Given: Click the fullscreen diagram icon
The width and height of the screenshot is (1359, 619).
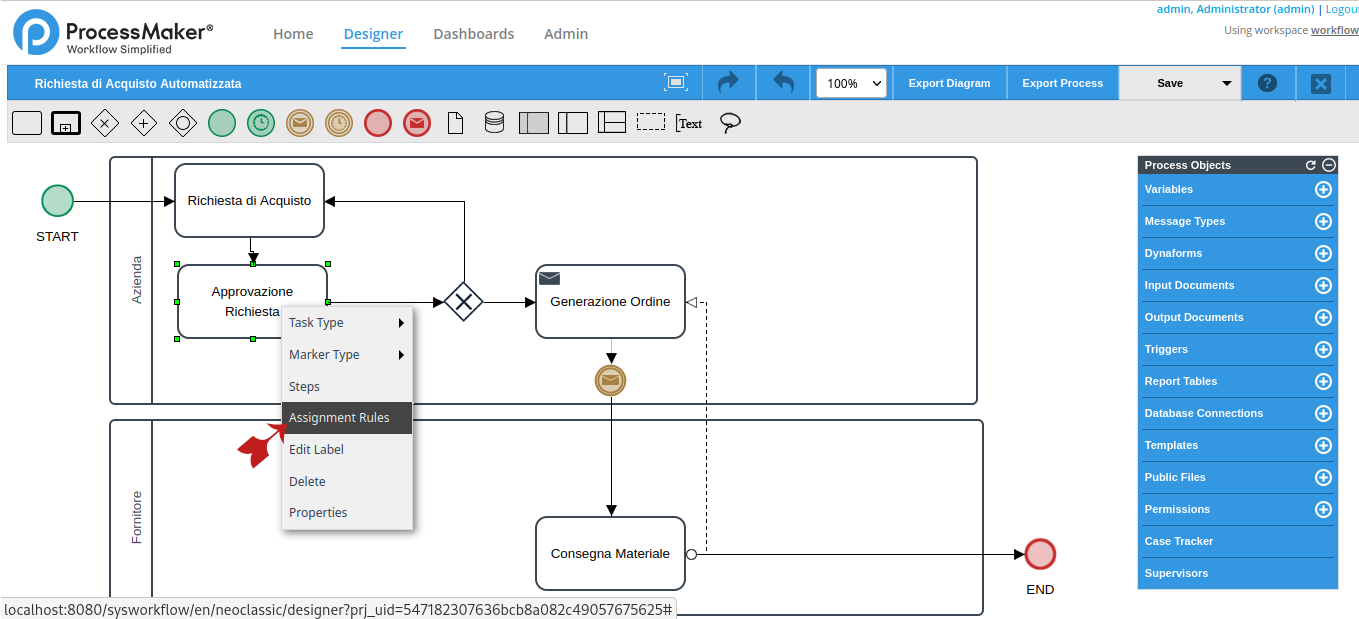Looking at the screenshot, I should pyautogui.click(x=676, y=84).
